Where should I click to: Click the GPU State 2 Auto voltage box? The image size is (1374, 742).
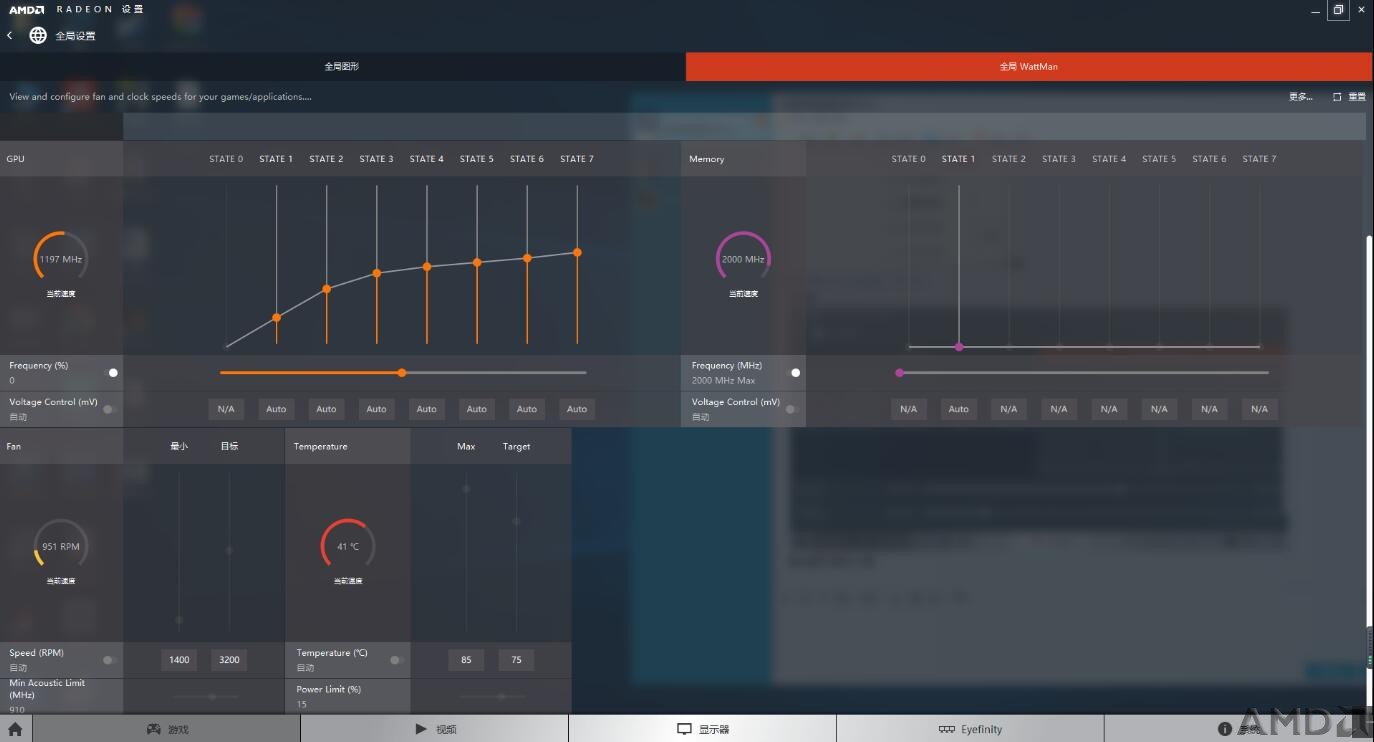pyautogui.click(x=326, y=409)
